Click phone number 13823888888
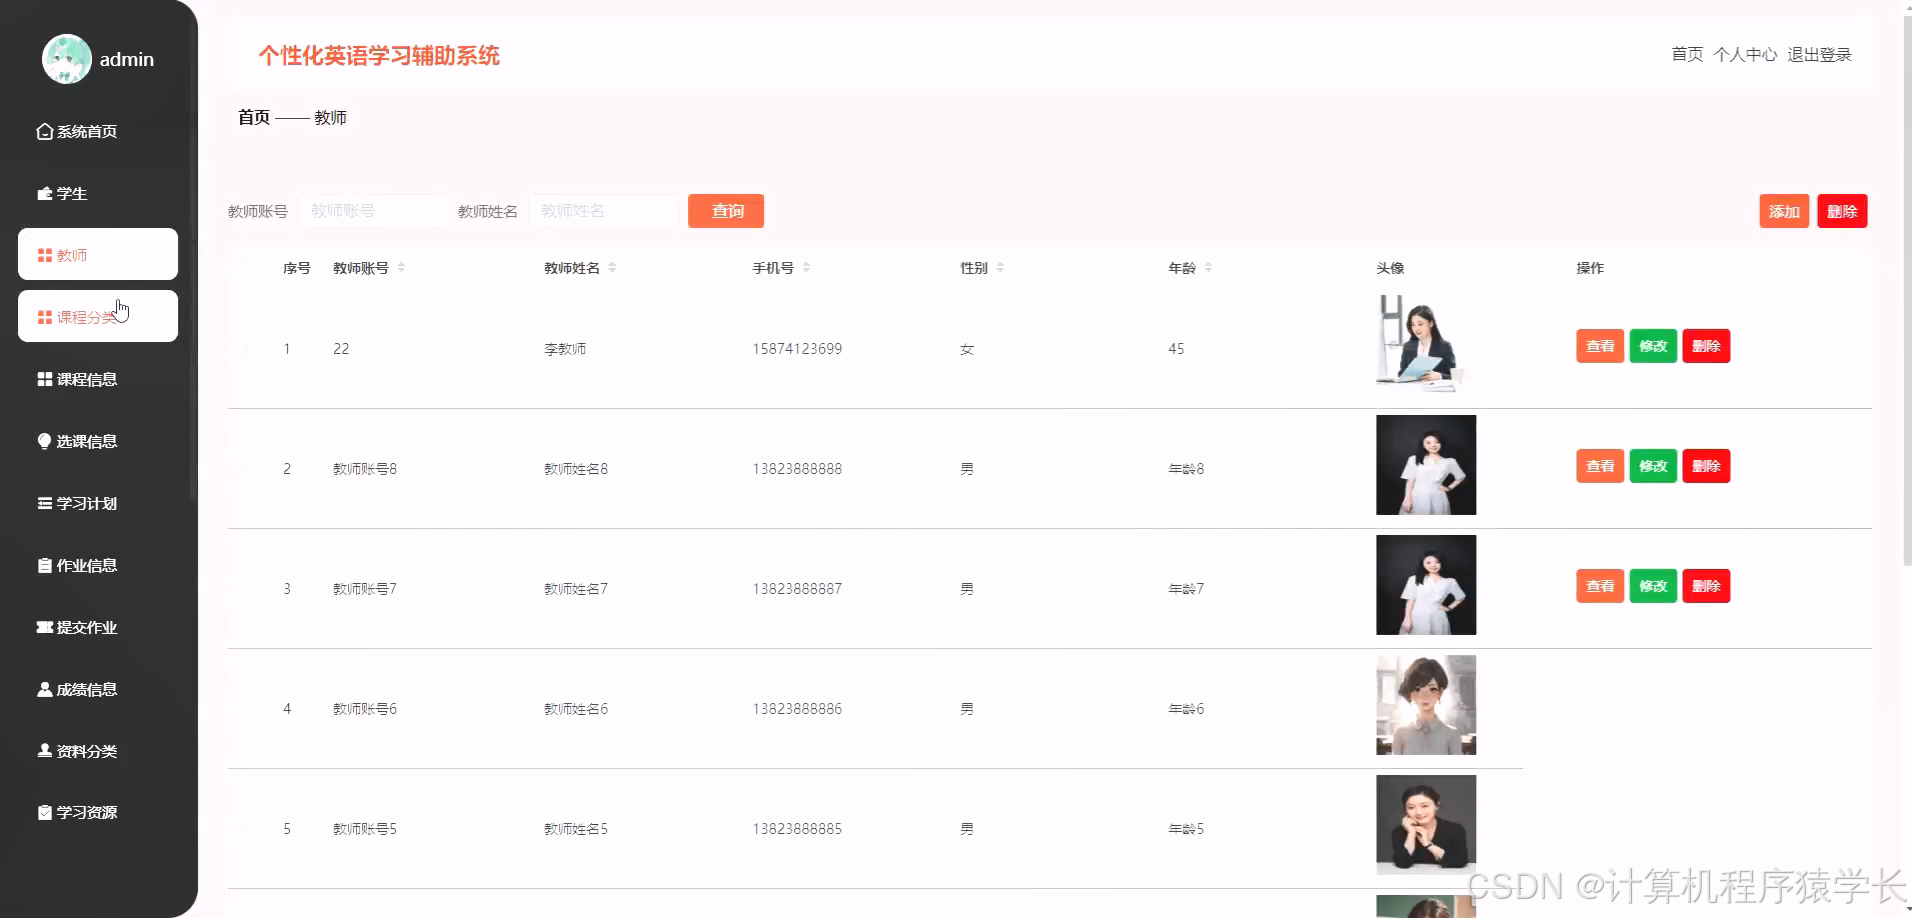This screenshot has height=918, width=1912. tap(797, 469)
